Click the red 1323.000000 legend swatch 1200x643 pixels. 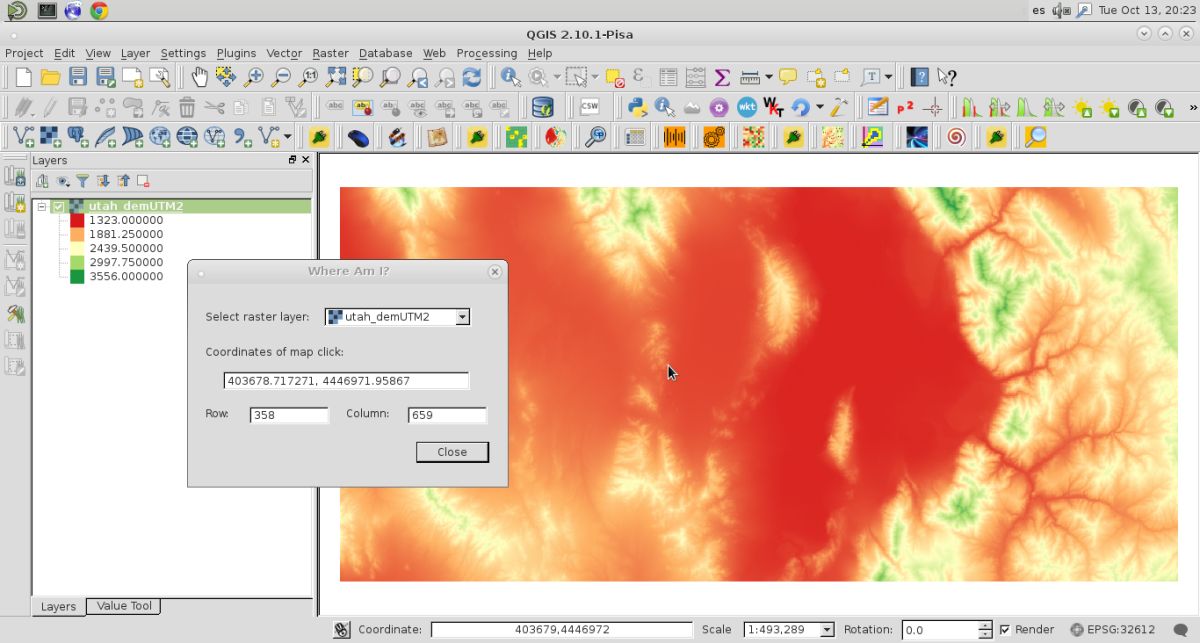pos(77,220)
